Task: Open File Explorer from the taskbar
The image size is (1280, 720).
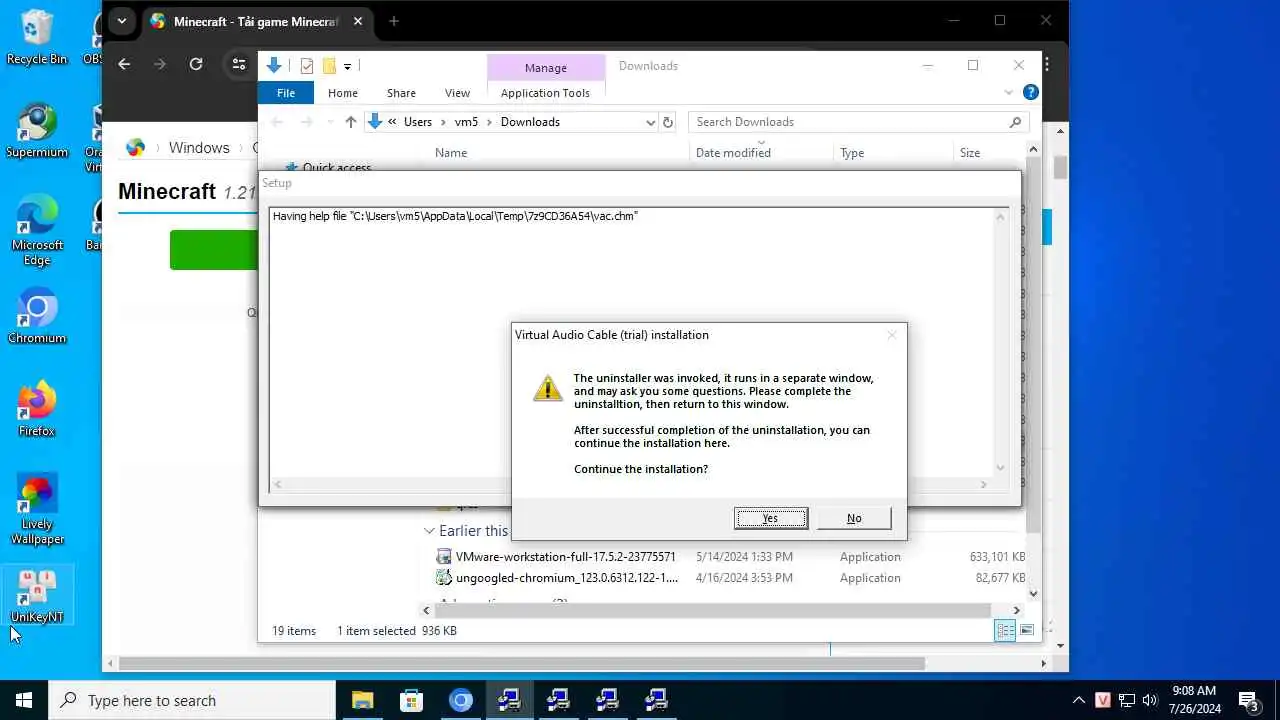Action: [x=362, y=700]
